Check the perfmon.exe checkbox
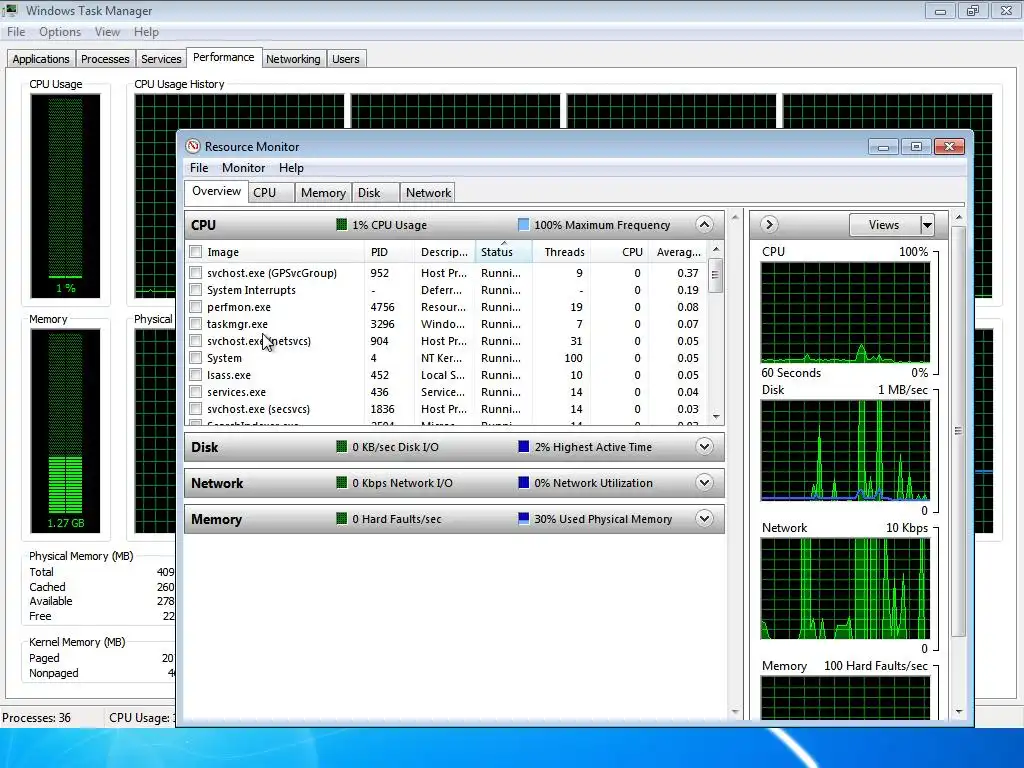This screenshot has width=1024, height=768. (x=195, y=306)
